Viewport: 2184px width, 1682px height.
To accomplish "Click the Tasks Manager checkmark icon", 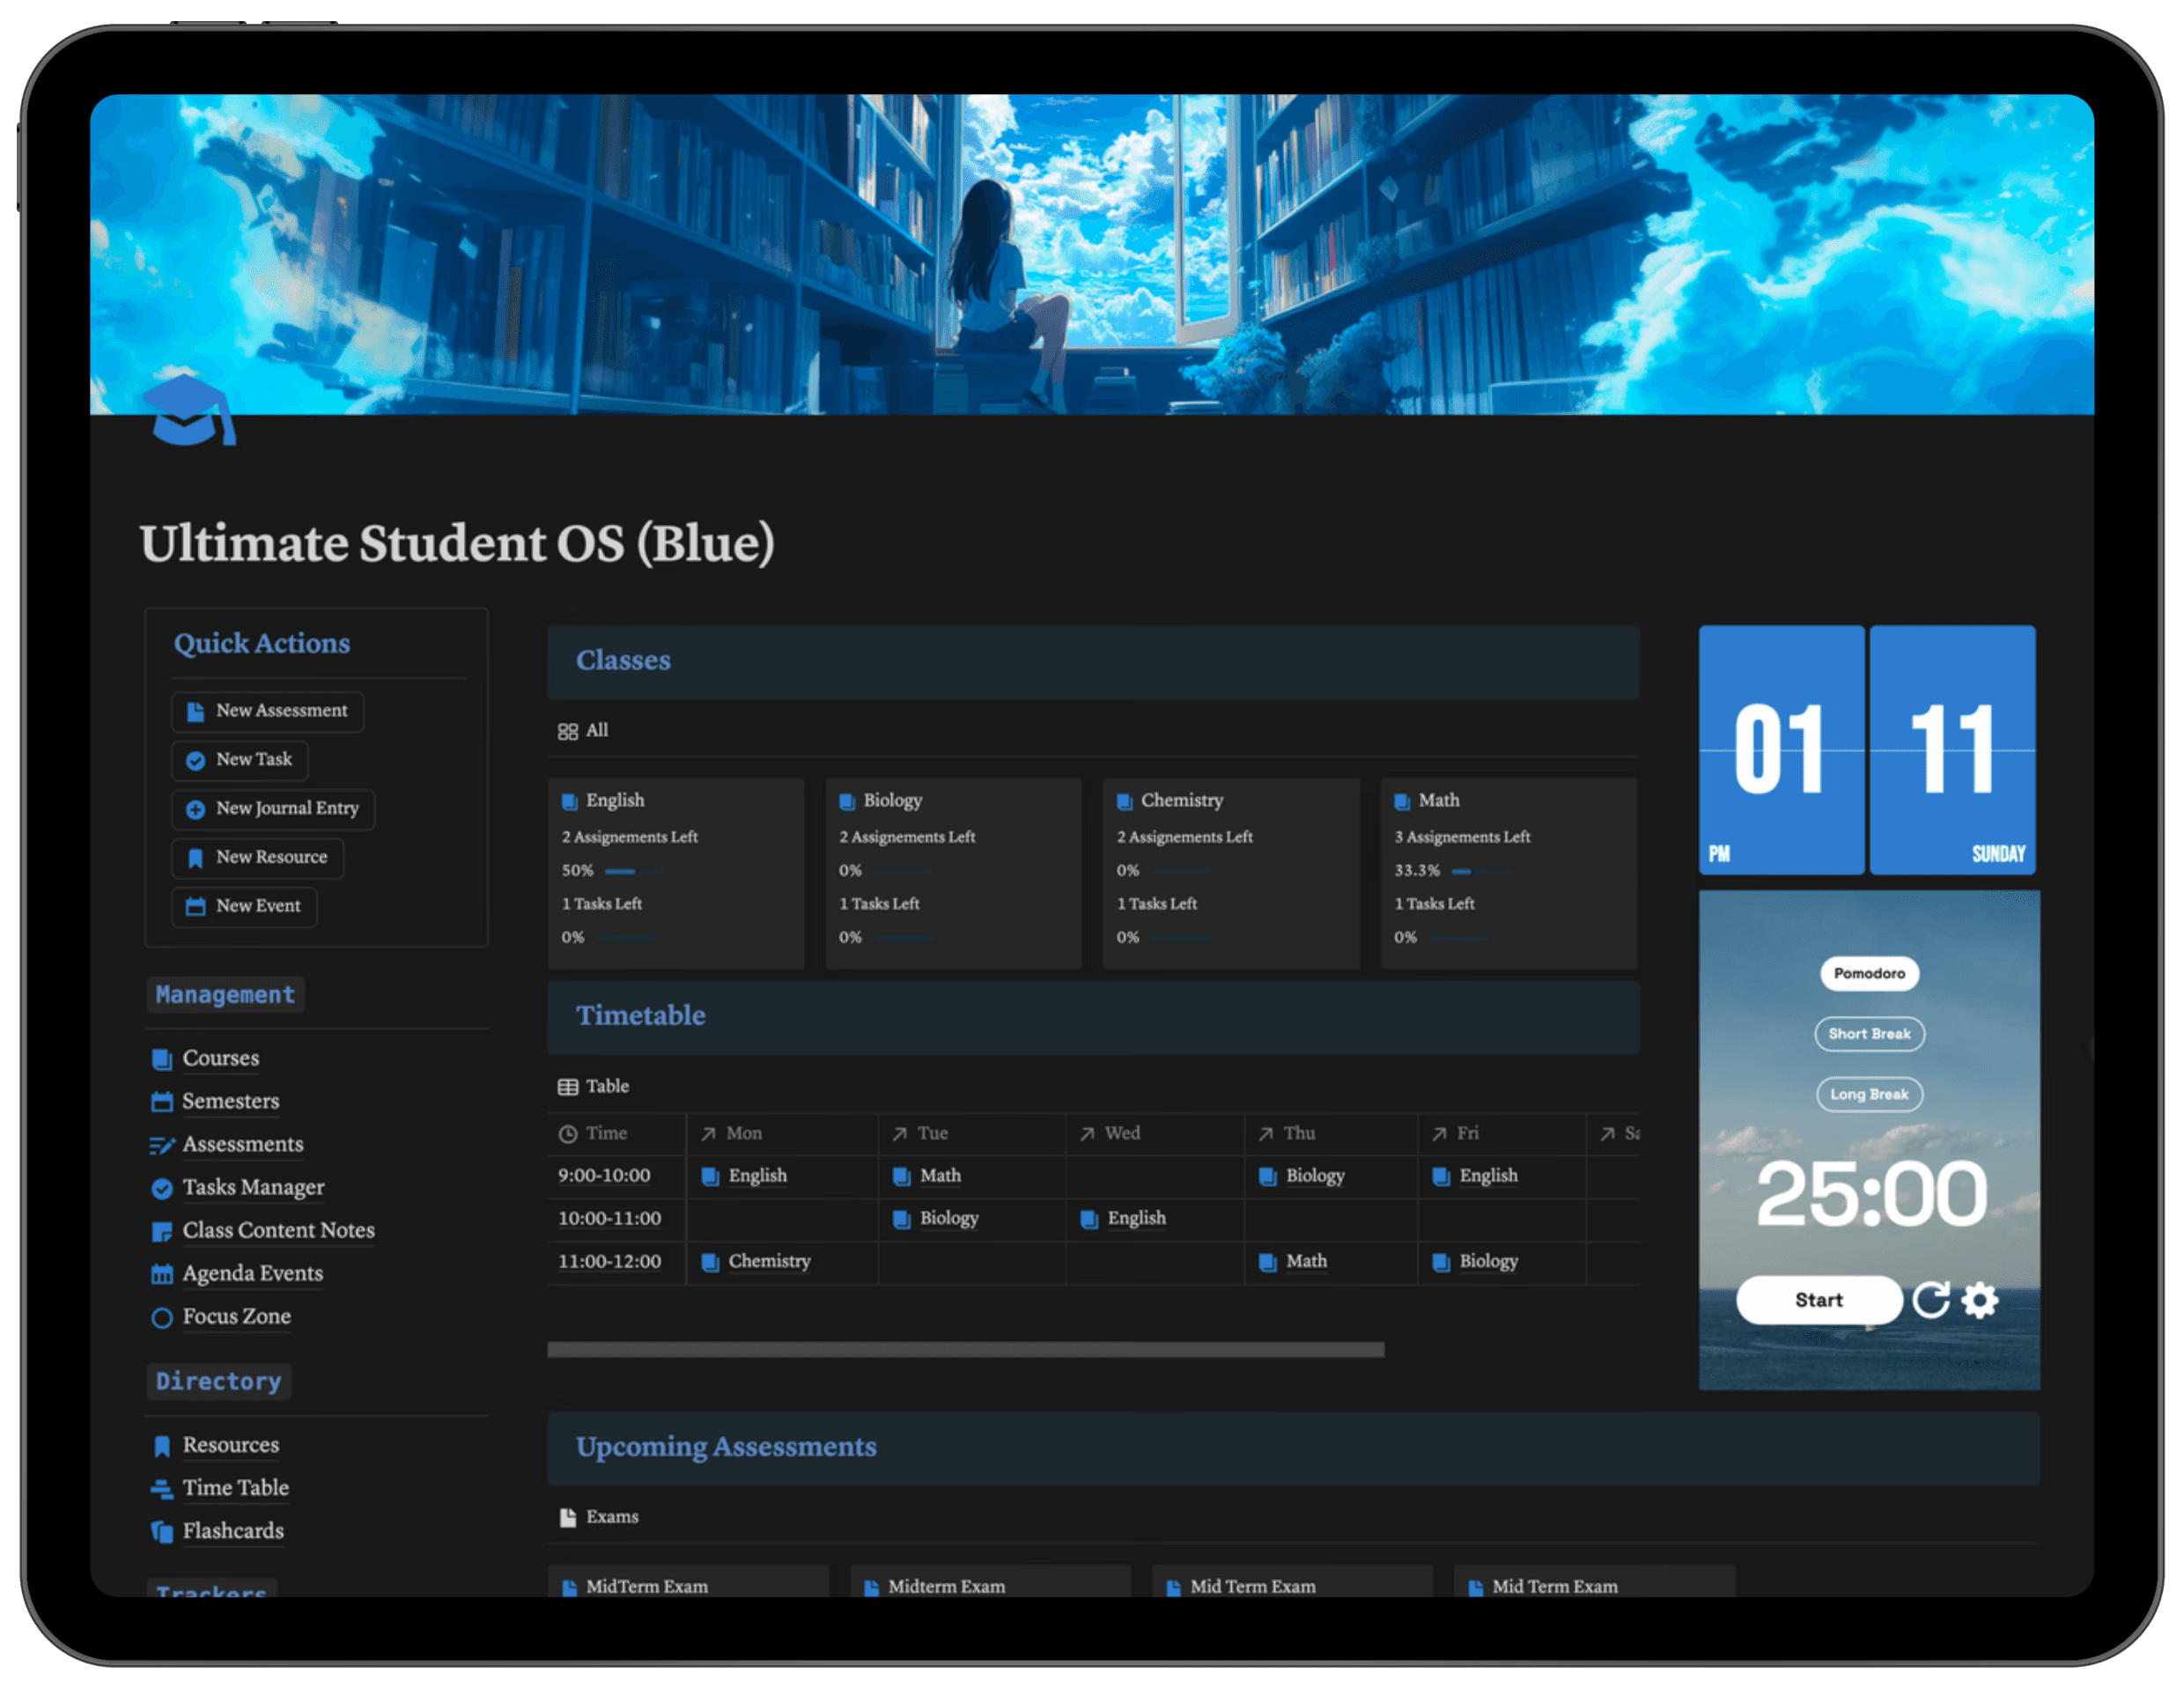I will pos(161,1188).
